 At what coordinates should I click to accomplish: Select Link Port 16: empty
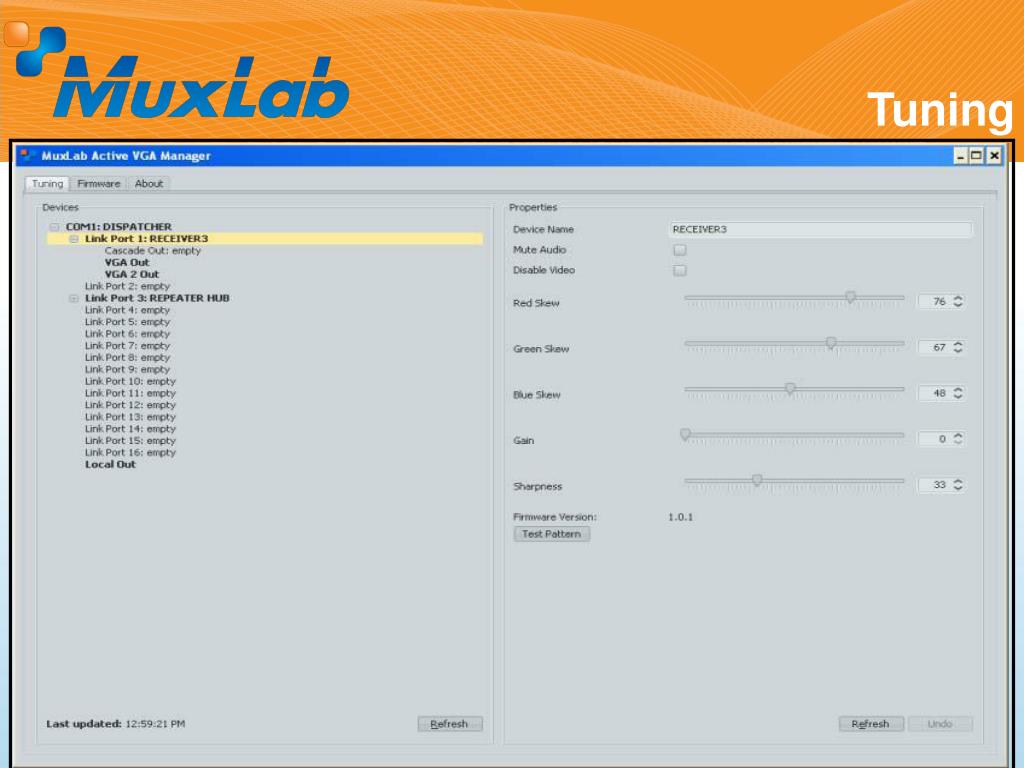click(131, 453)
